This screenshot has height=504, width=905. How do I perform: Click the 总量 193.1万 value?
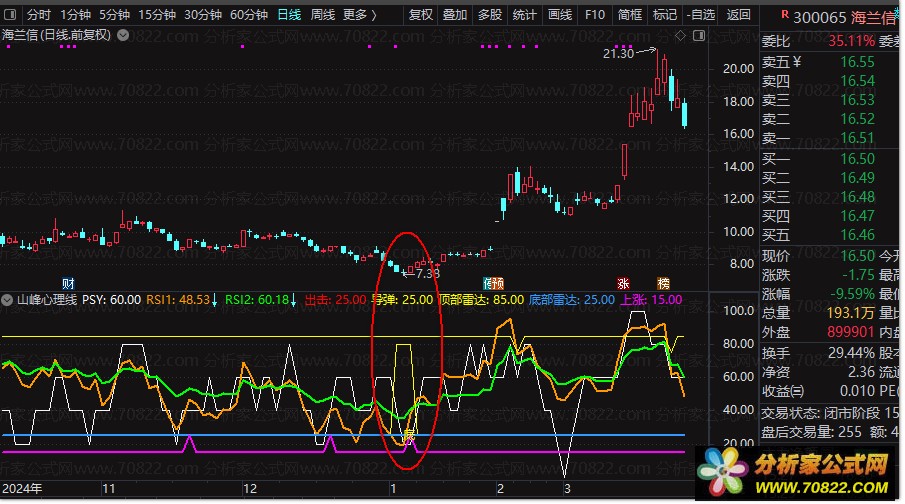click(x=851, y=313)
